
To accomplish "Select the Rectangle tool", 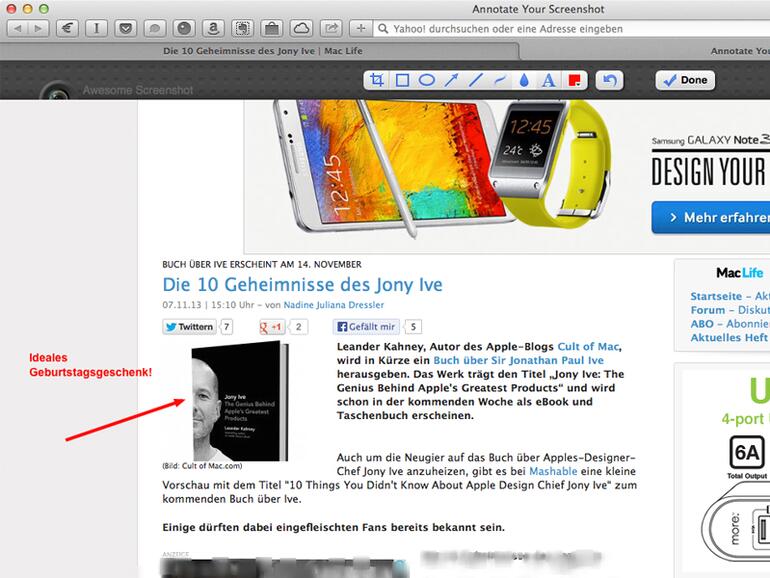I will coord(402,80).
